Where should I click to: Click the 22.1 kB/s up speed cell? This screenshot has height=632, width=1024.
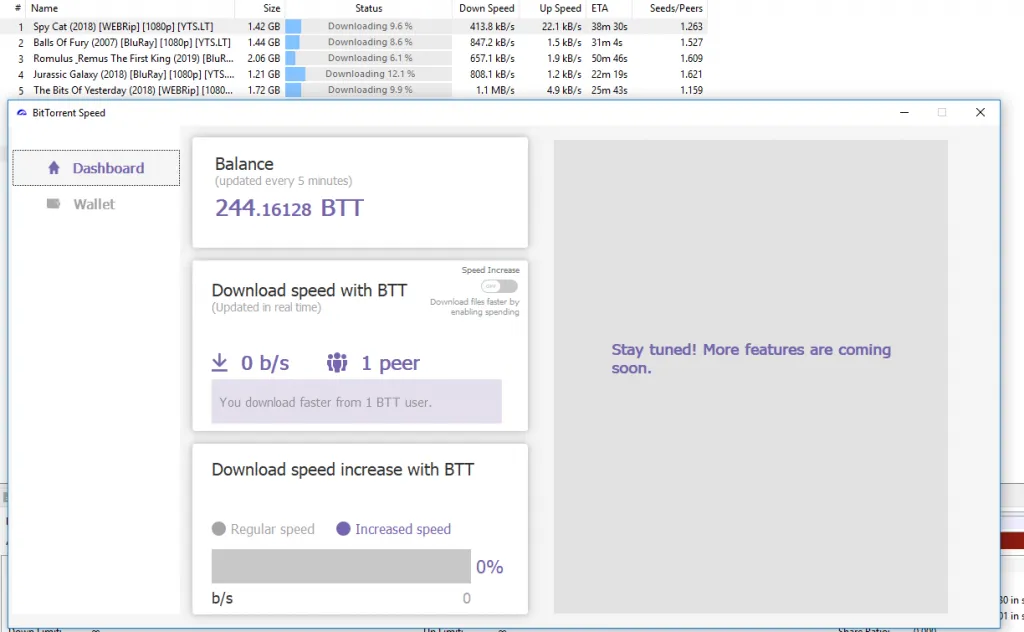click(562, 26)
